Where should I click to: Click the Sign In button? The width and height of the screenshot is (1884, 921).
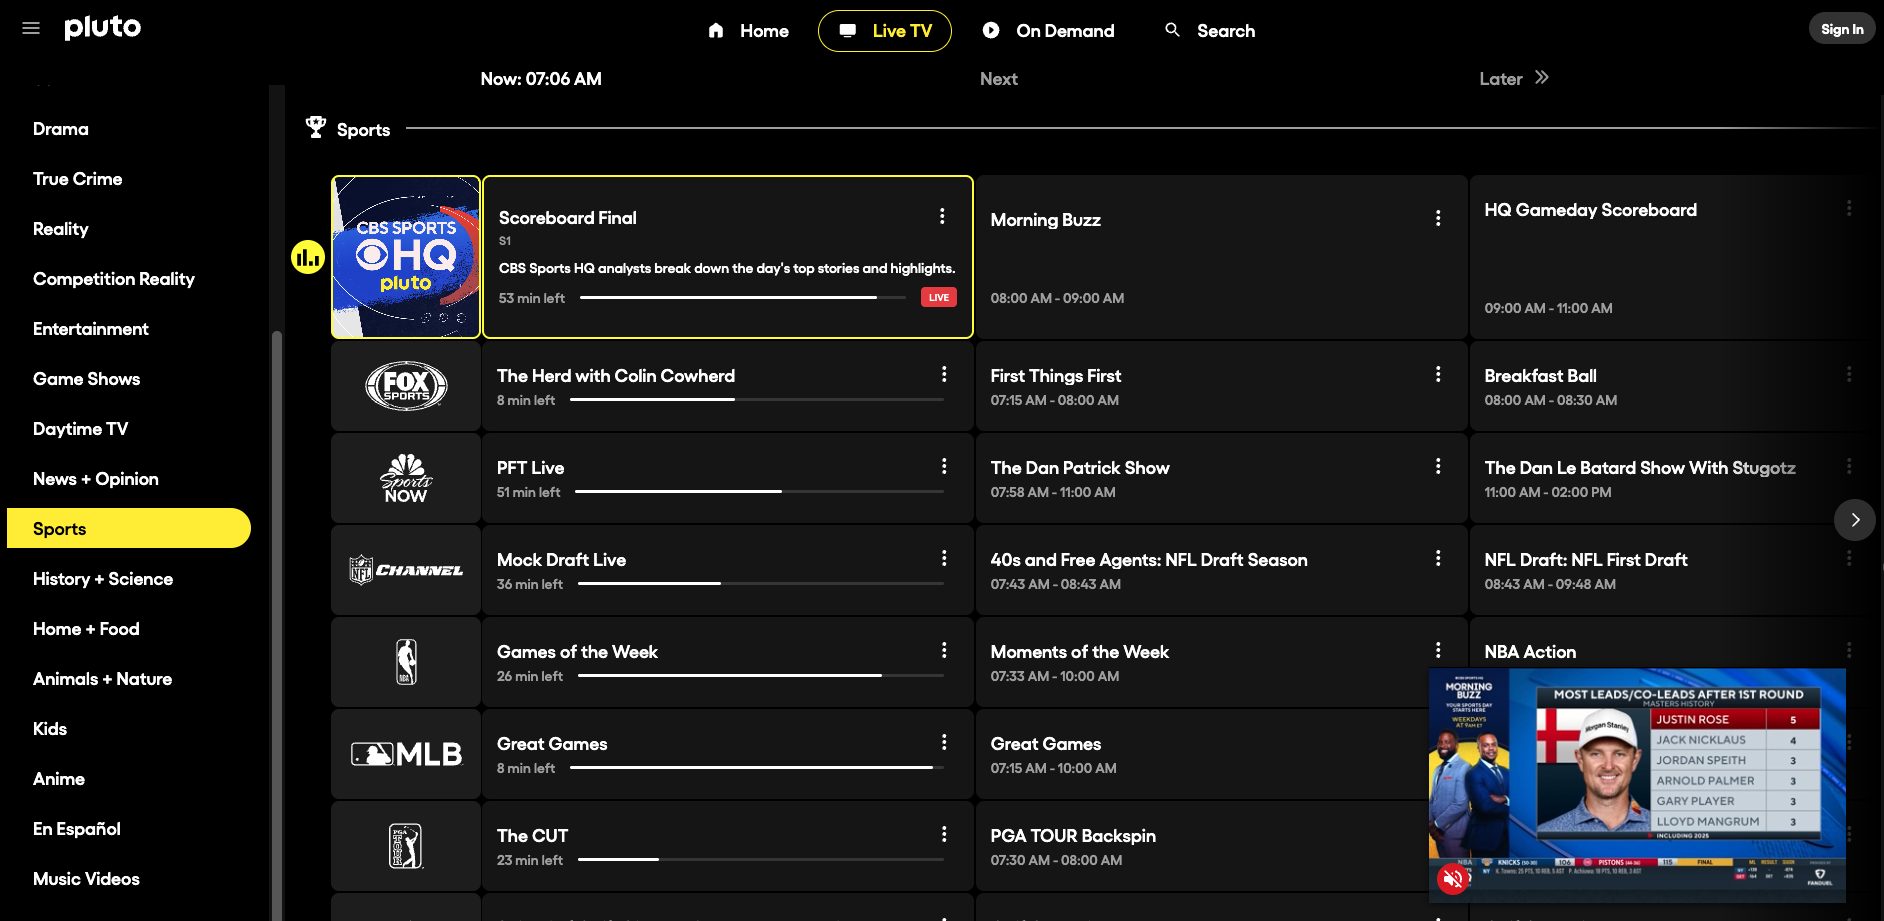(x=1841, y=28)
